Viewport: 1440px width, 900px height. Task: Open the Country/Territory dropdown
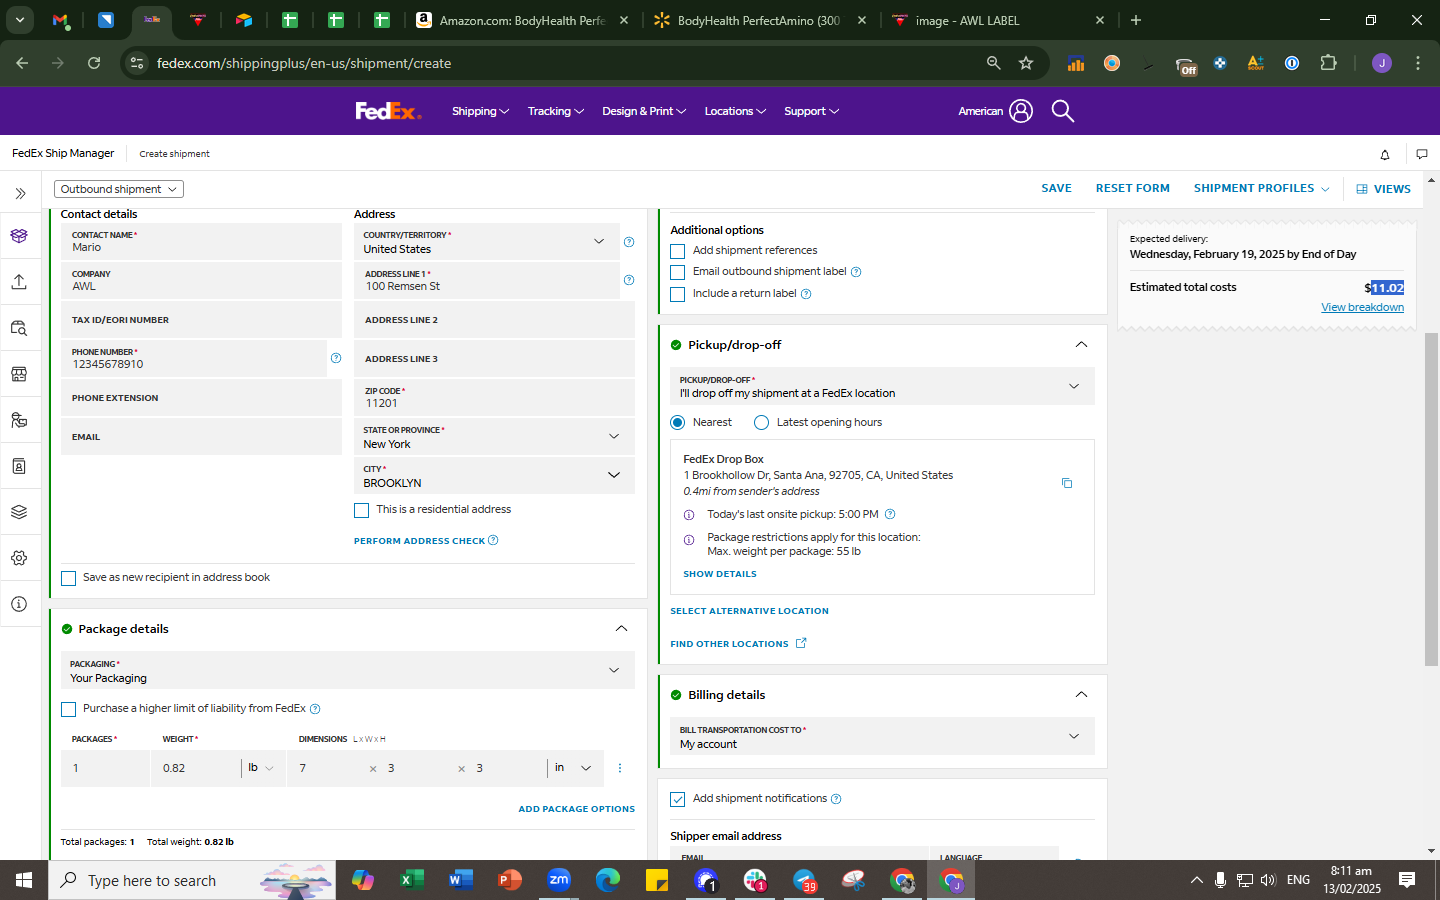(x=487, y=241)
